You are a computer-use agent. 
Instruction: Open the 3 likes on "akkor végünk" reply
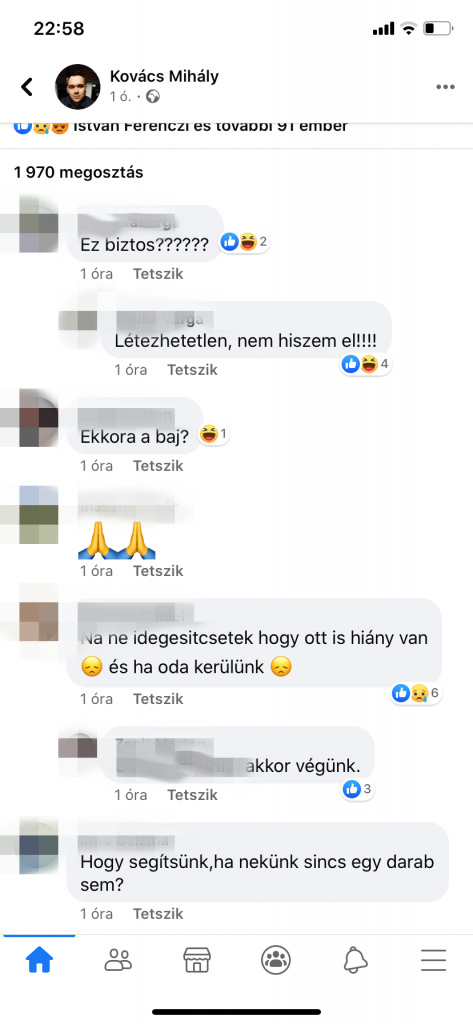pos(357,789)
